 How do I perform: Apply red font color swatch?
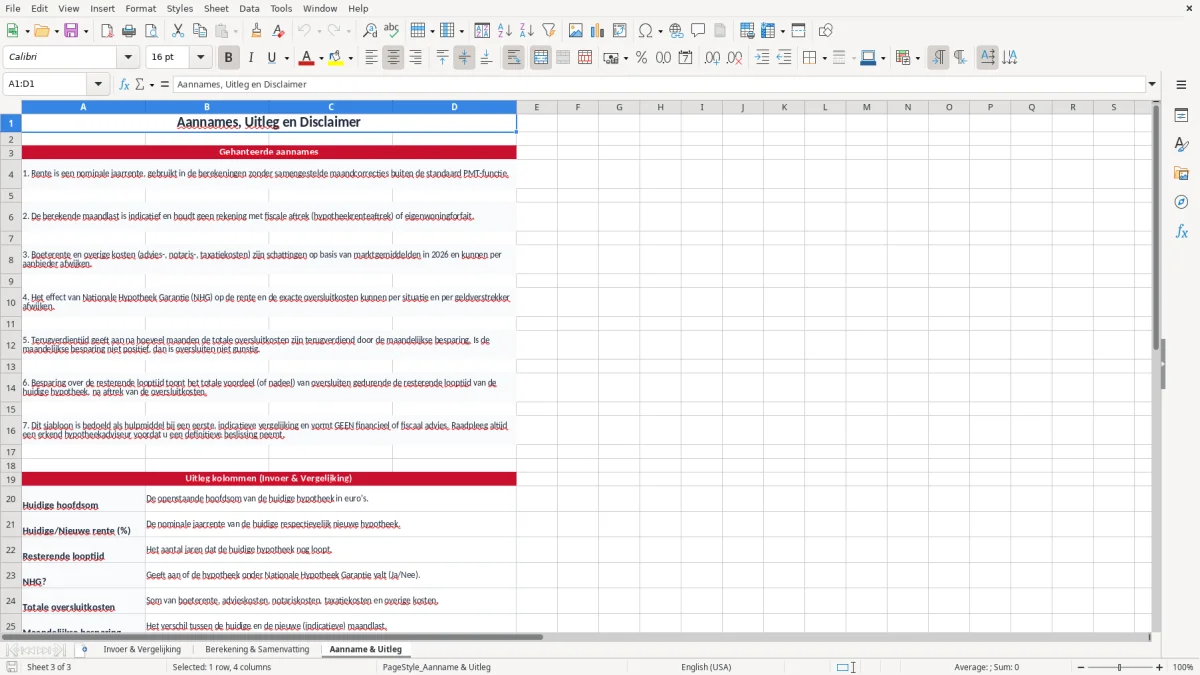tap(307, 58)
